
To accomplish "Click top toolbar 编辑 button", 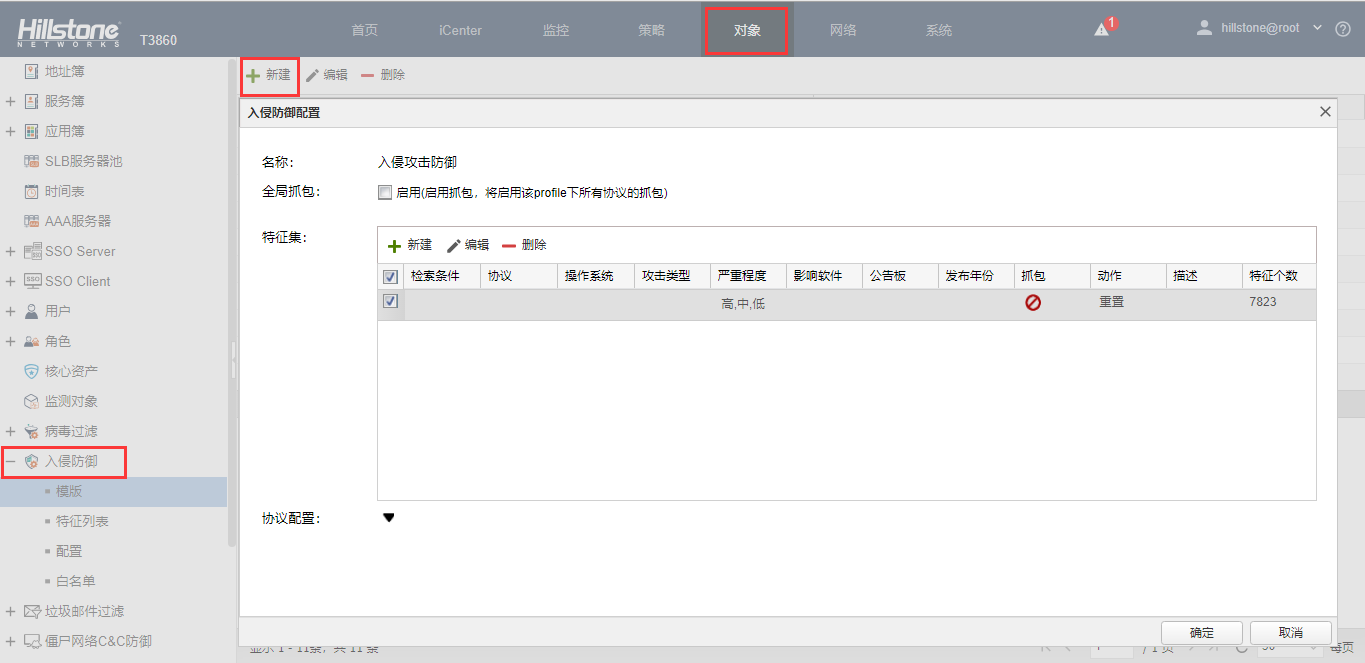I will (327, 75).
